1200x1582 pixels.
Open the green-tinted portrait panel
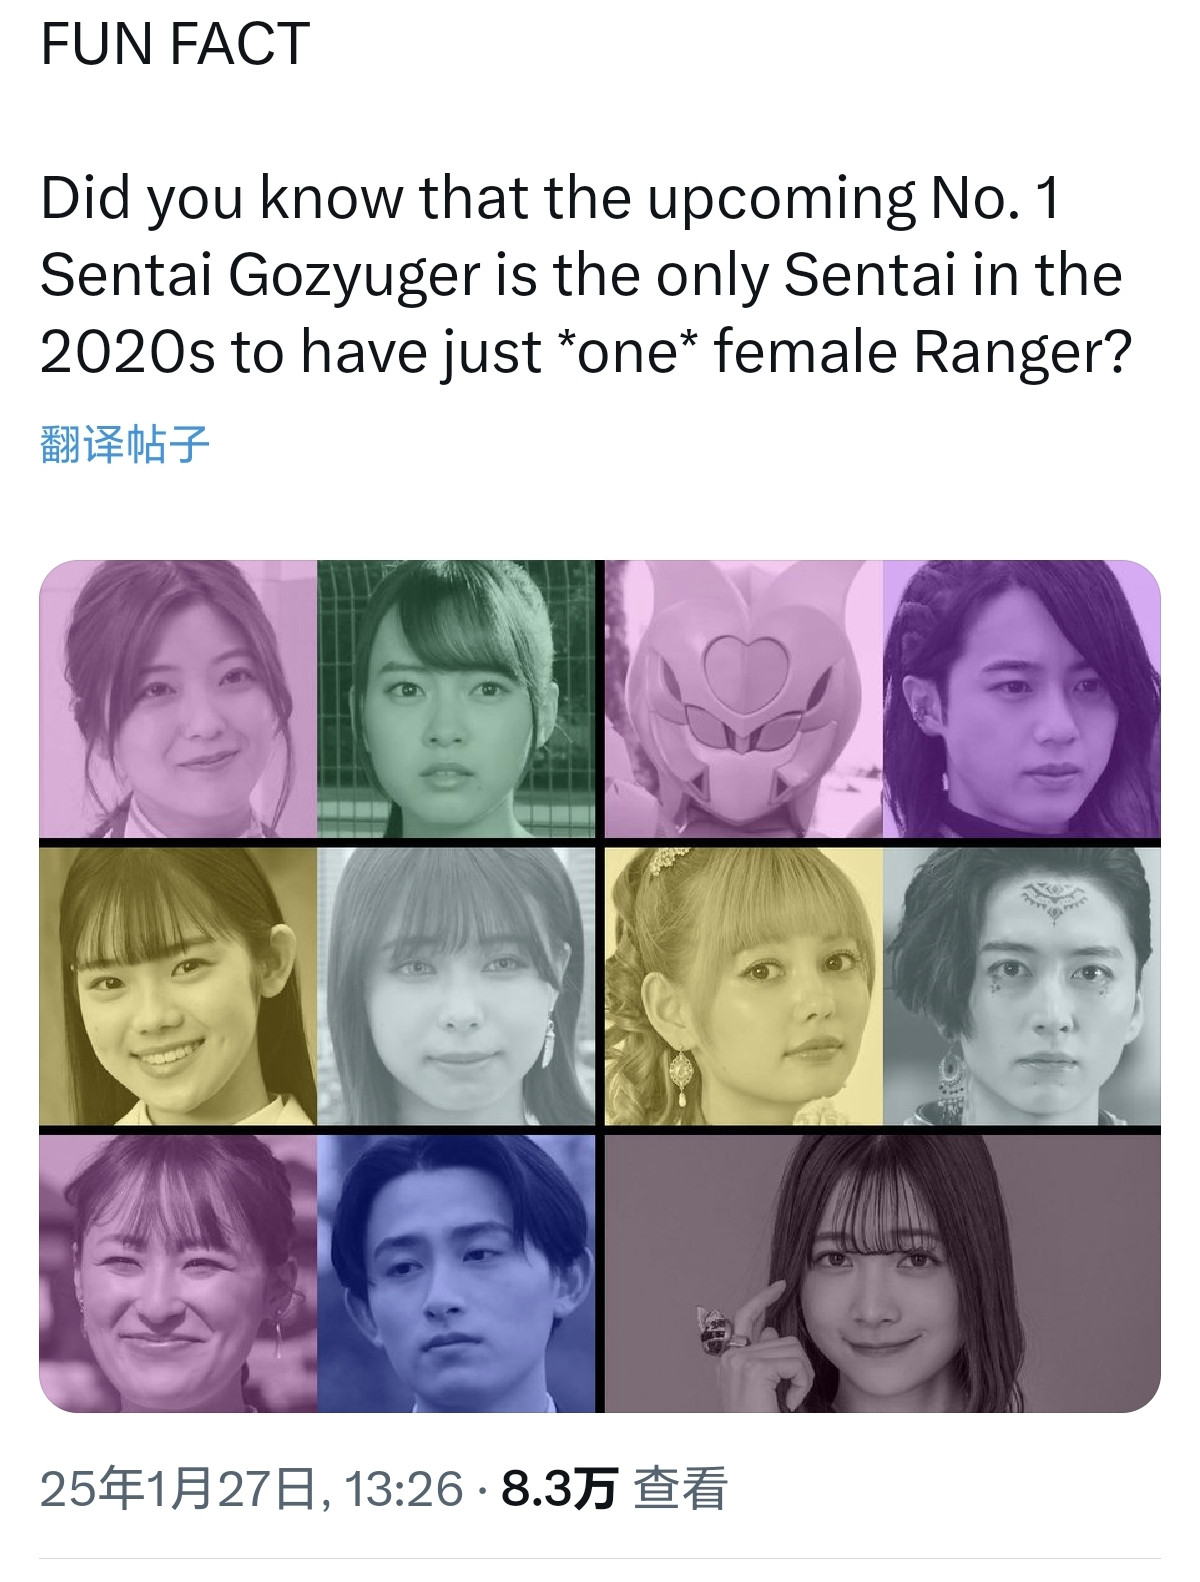click(x=456, y=698)
